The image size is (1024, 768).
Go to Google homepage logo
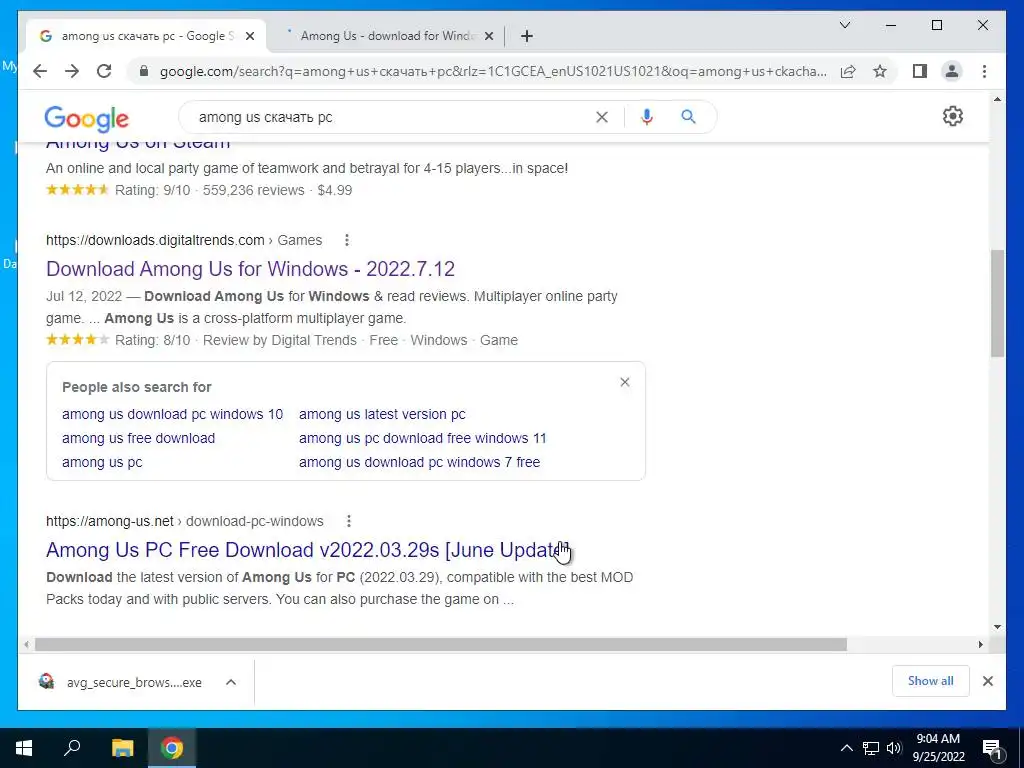tap(86, 119)
